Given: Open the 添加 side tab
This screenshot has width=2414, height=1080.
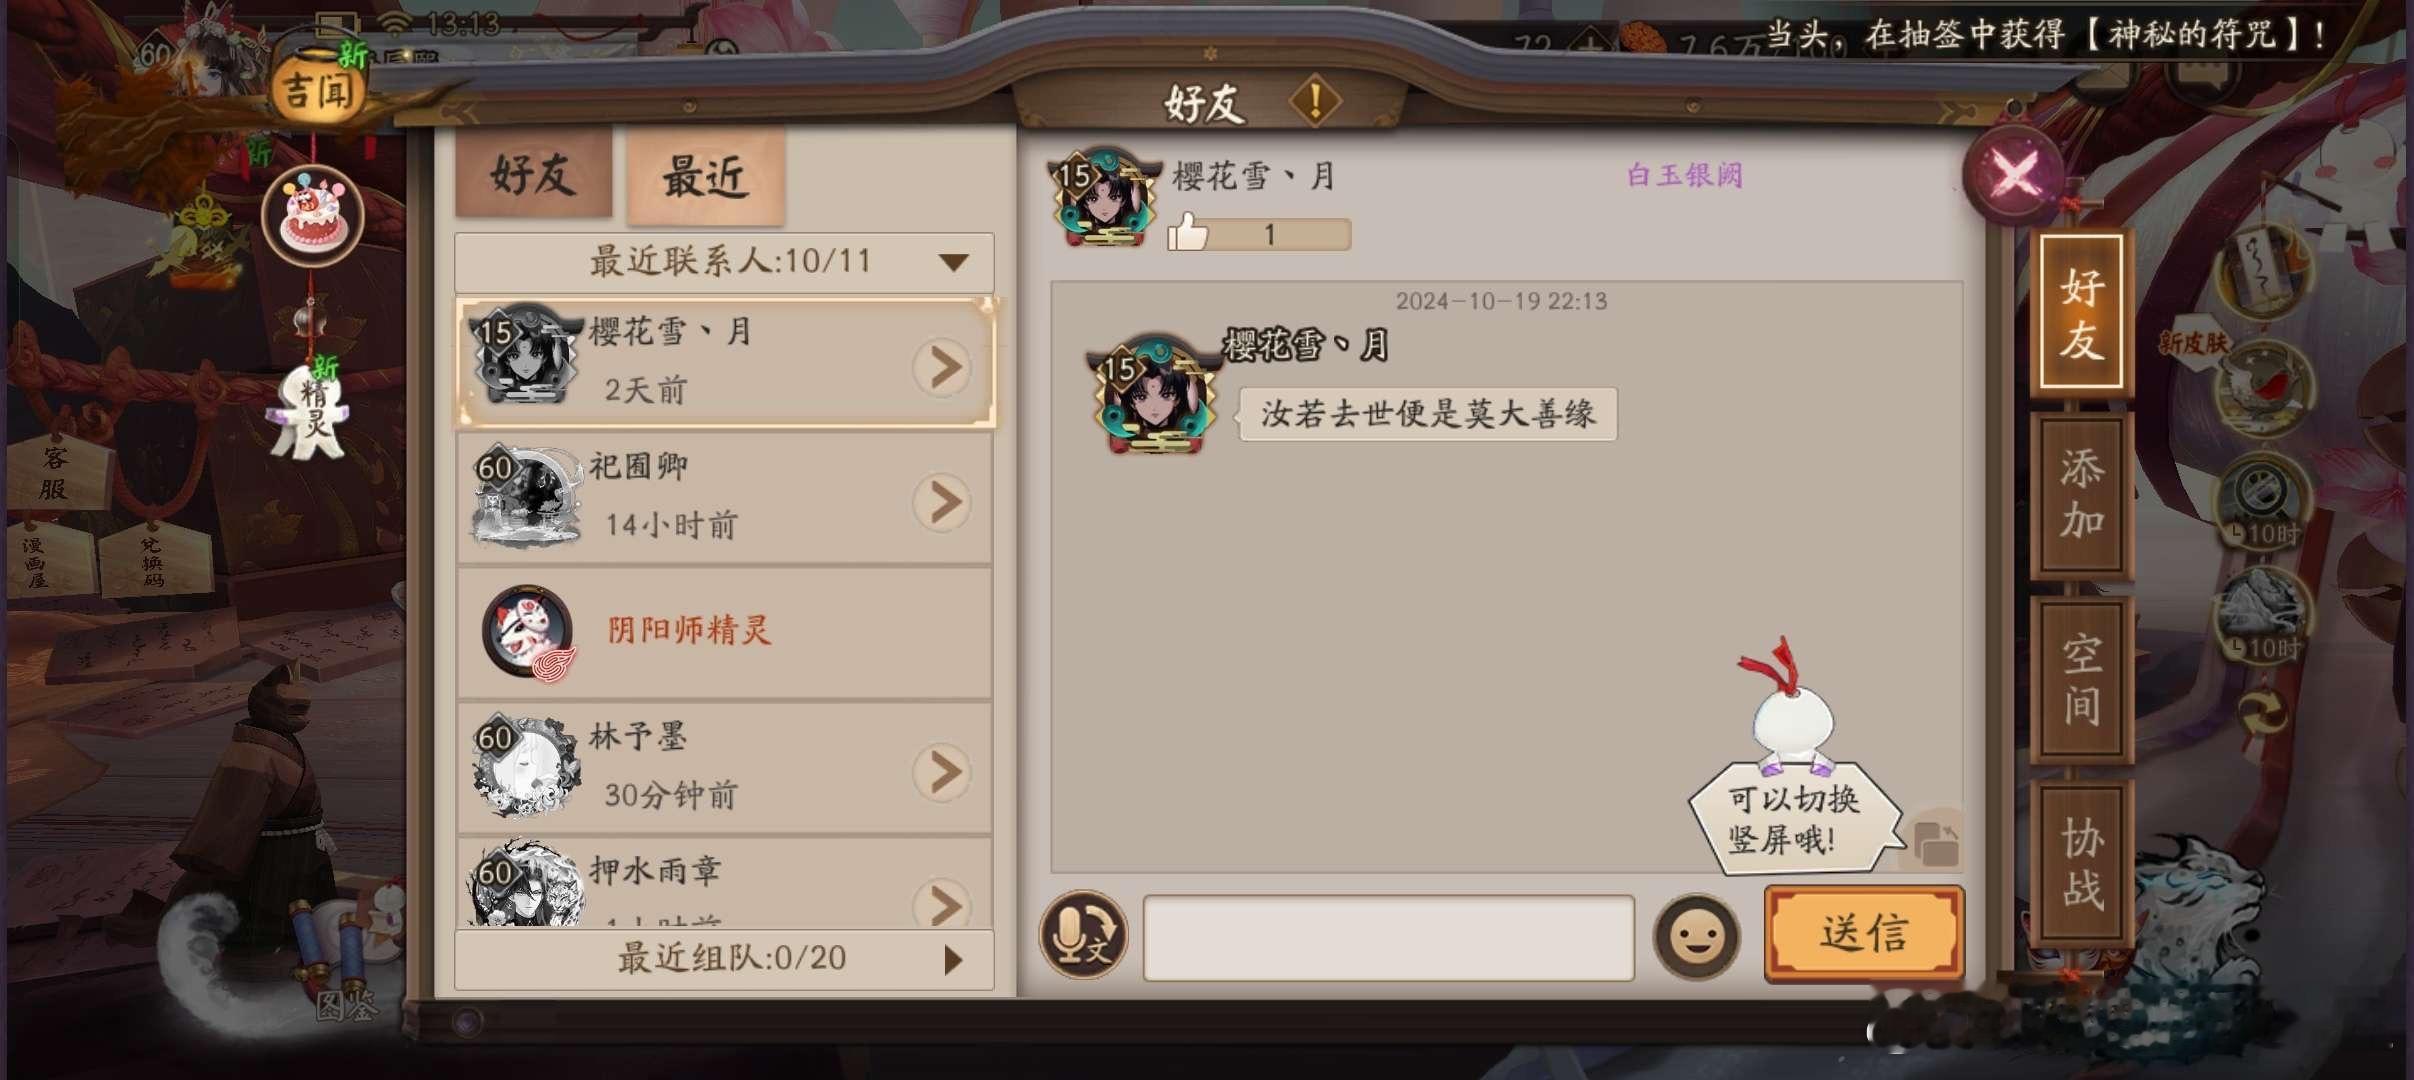Looking at the screenshot, I should [2082, 494].
